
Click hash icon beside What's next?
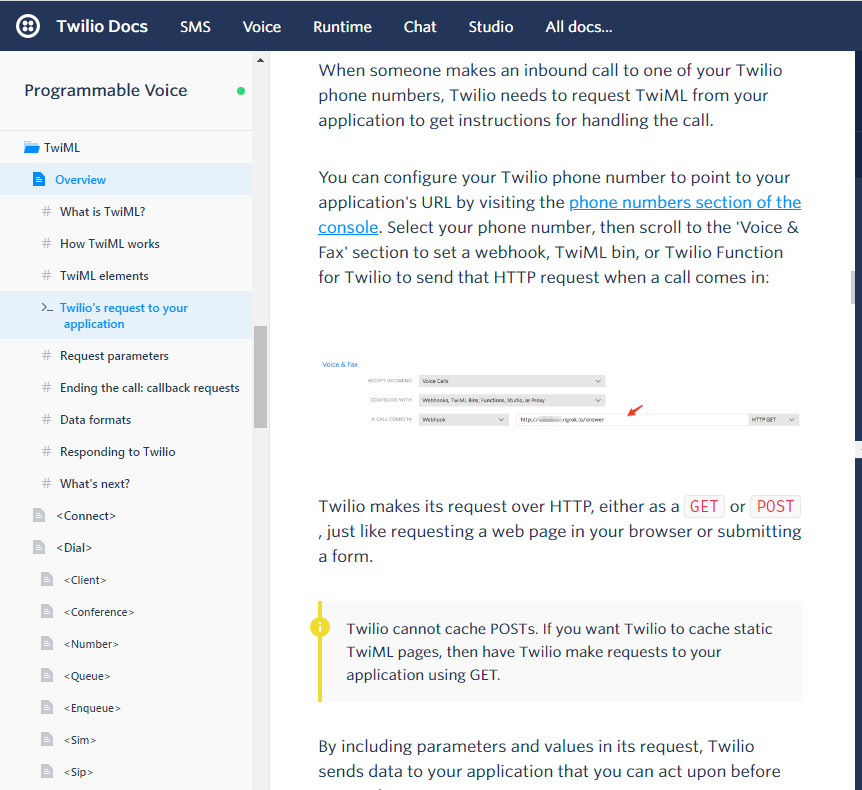47,483
